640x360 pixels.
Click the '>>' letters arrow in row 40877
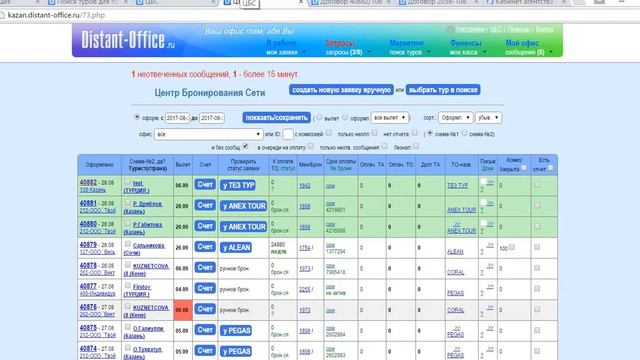pyautogui.click(x=490, y=287)
